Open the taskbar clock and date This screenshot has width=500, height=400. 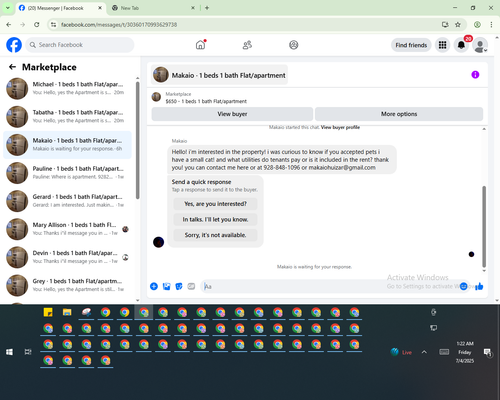(465, 352)
